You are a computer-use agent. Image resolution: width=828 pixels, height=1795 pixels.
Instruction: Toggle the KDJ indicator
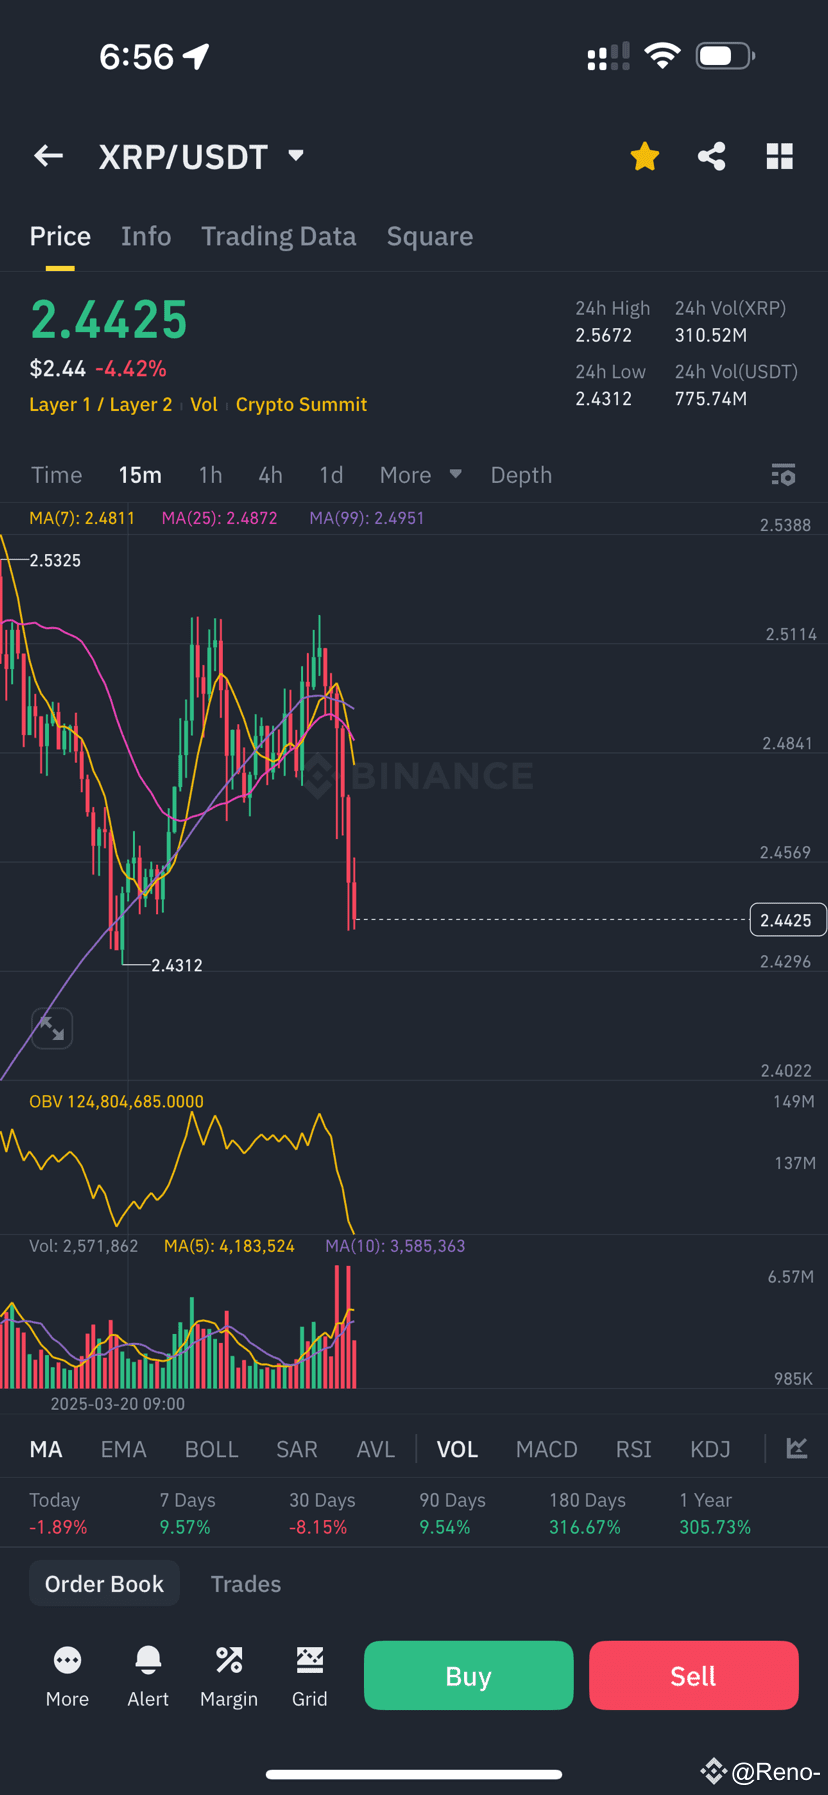tap(711, 1449)
